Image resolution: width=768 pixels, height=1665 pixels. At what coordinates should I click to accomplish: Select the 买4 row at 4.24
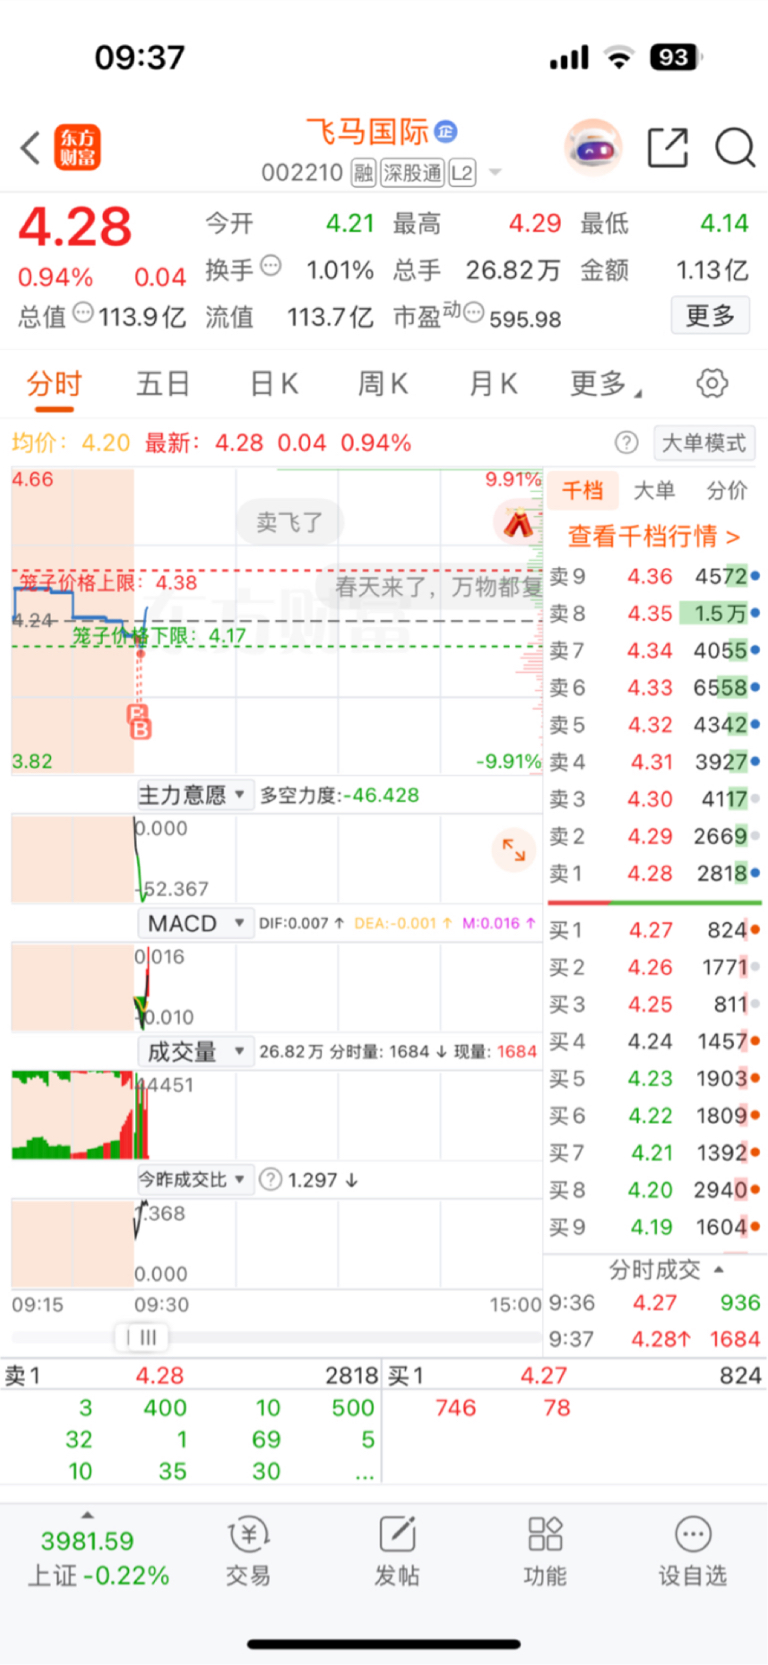(x=654, y=1042)
